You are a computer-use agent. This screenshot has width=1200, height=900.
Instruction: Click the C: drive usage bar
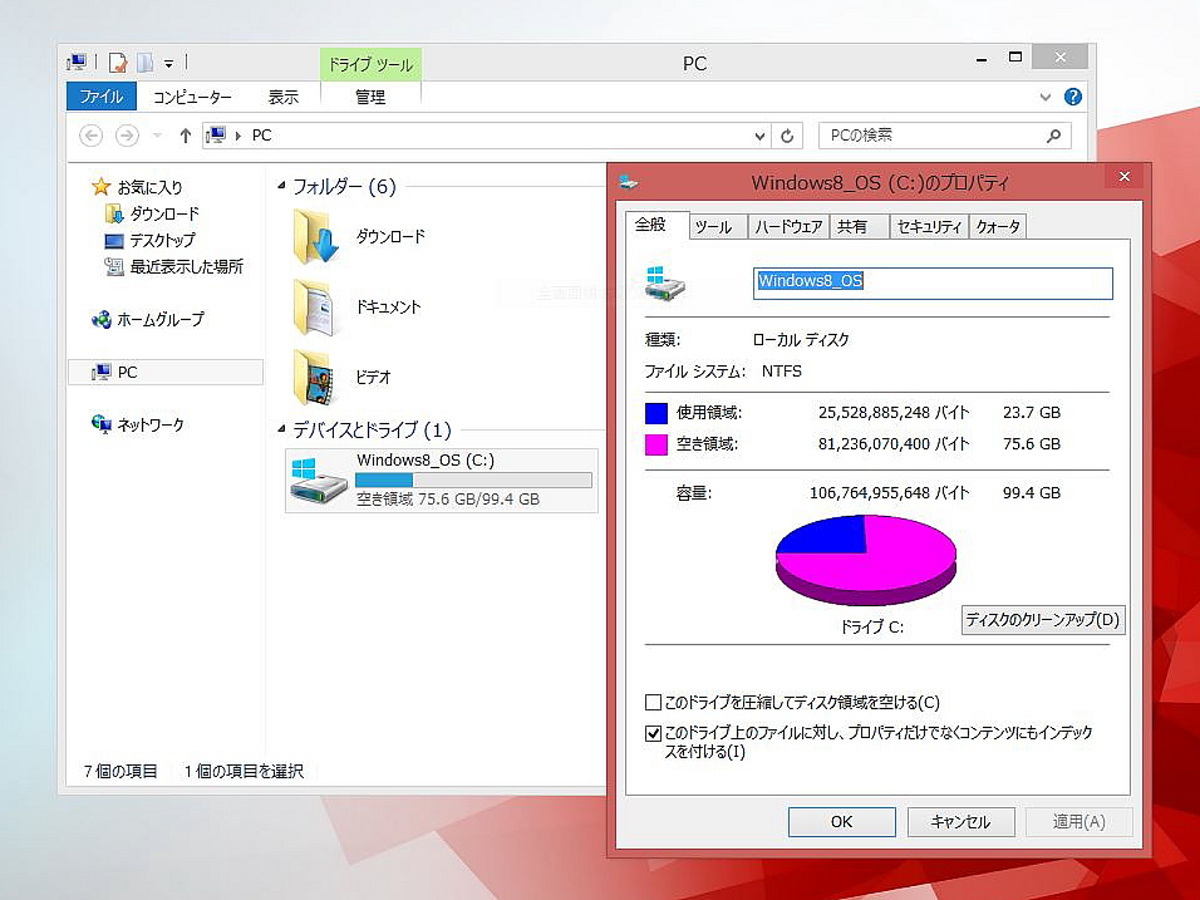[473, 480]
